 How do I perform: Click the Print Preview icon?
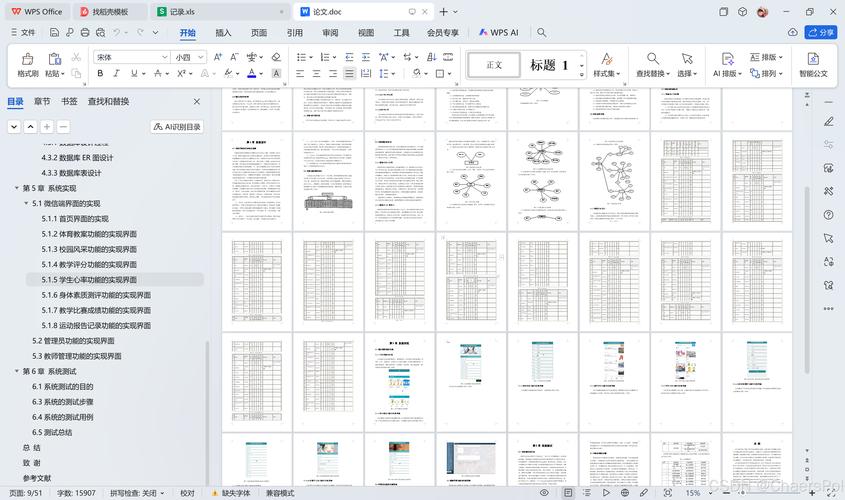tap(100, 32)
